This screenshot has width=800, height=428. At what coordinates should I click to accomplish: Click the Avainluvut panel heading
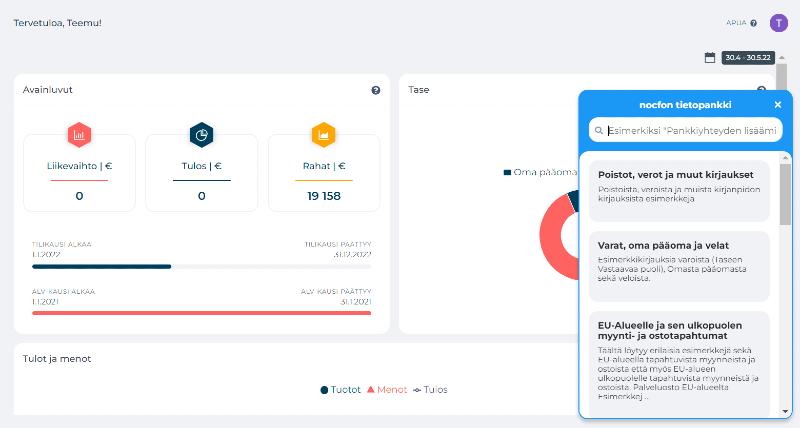47,90
